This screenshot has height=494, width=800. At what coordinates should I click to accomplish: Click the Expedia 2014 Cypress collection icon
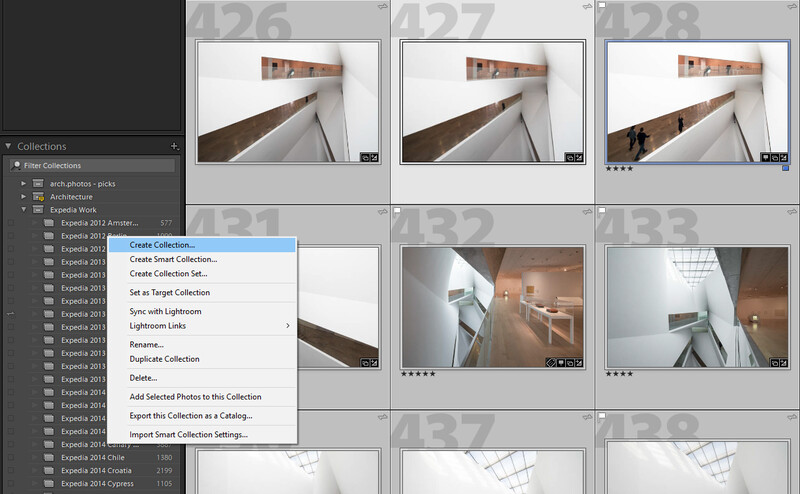pos(49,483)
